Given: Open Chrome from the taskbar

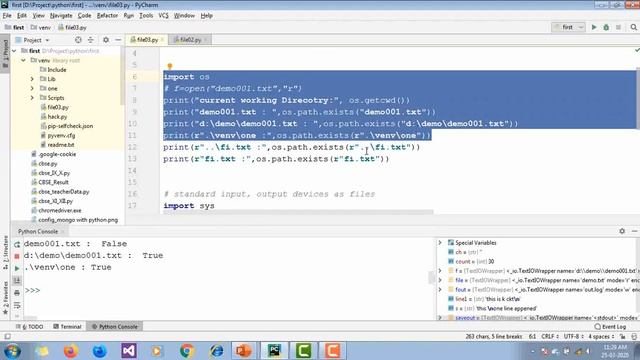Looking at the screenshot, I should click(187, 351).
